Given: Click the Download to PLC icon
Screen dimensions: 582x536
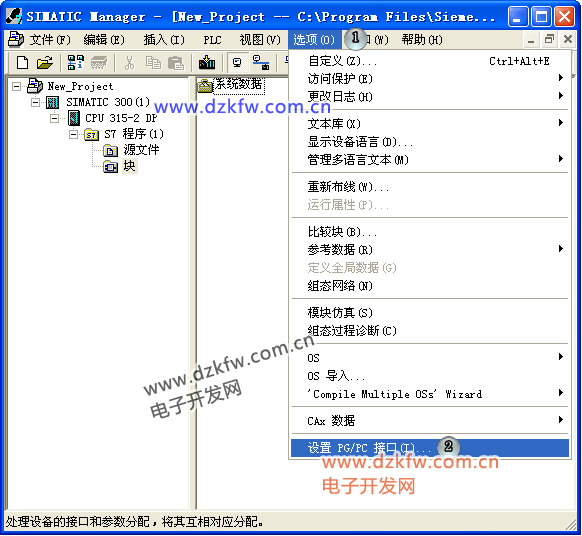Looking at the screenshot, I should [x=207, y=63].
